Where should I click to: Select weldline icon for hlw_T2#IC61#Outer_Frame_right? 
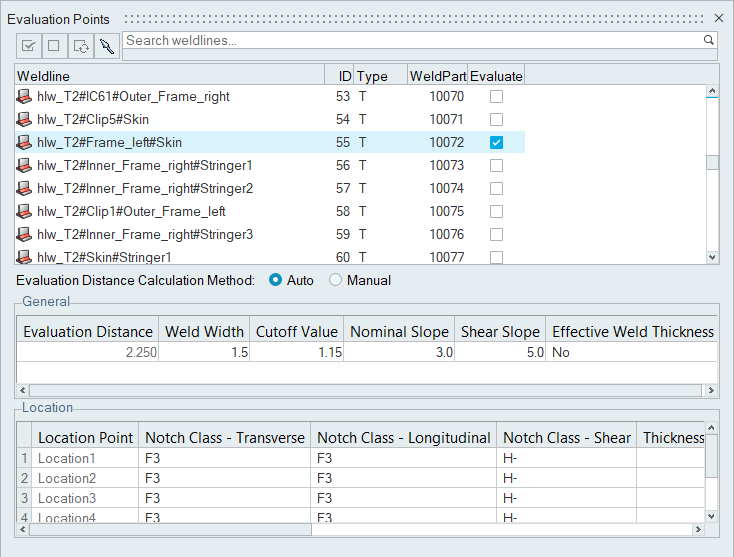[x=25, y=97]
